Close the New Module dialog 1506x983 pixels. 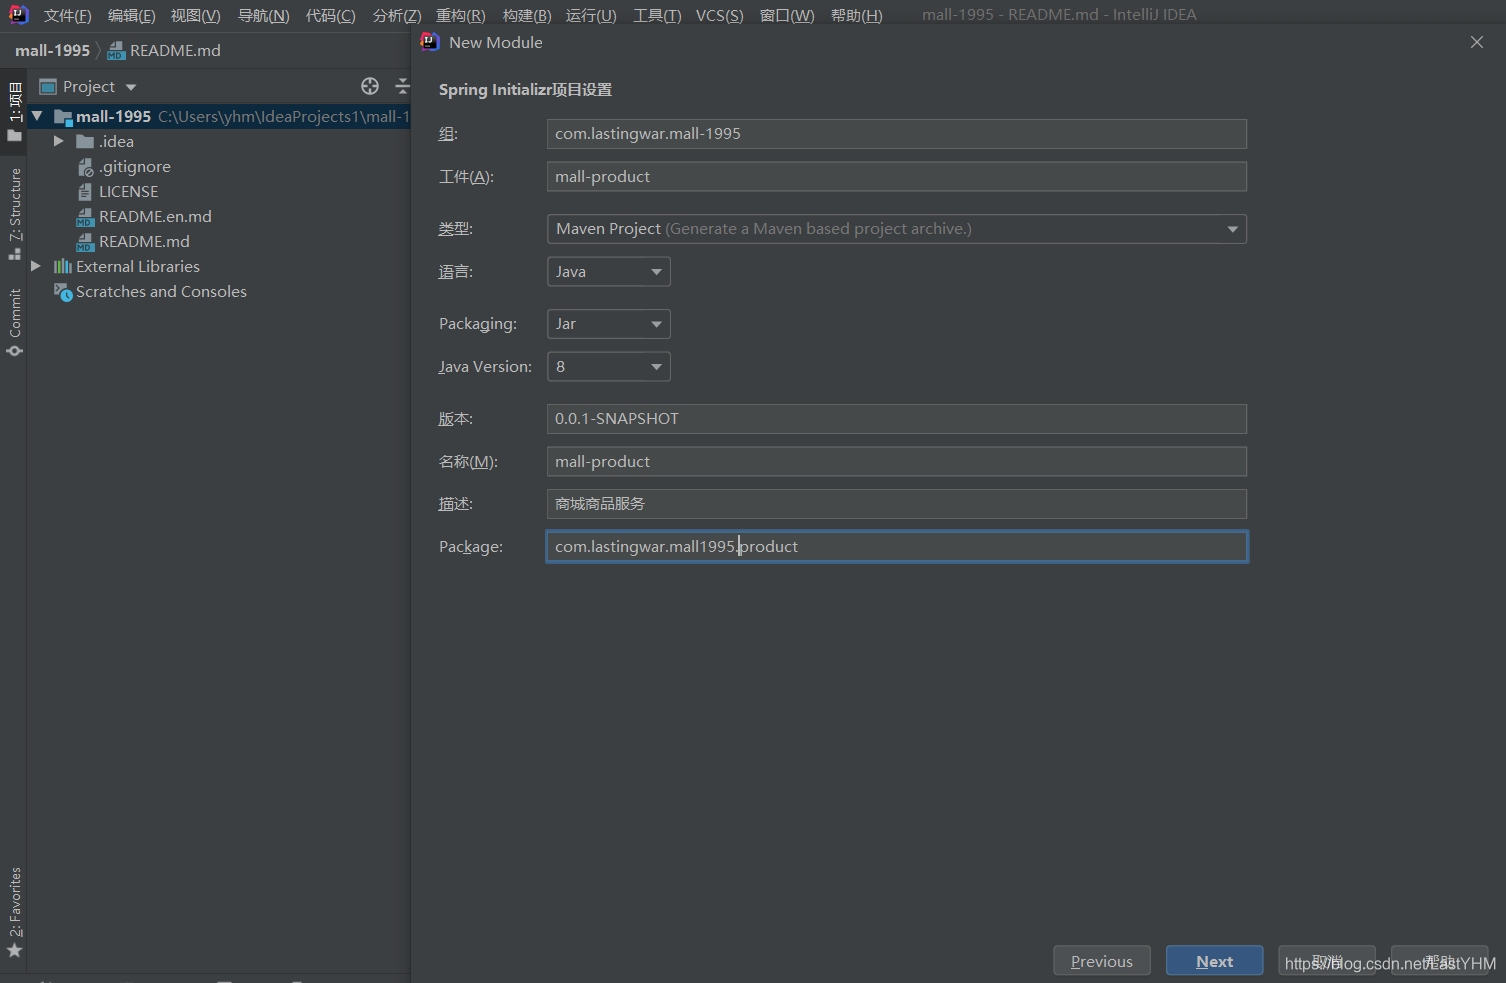tap(1476, 42)
